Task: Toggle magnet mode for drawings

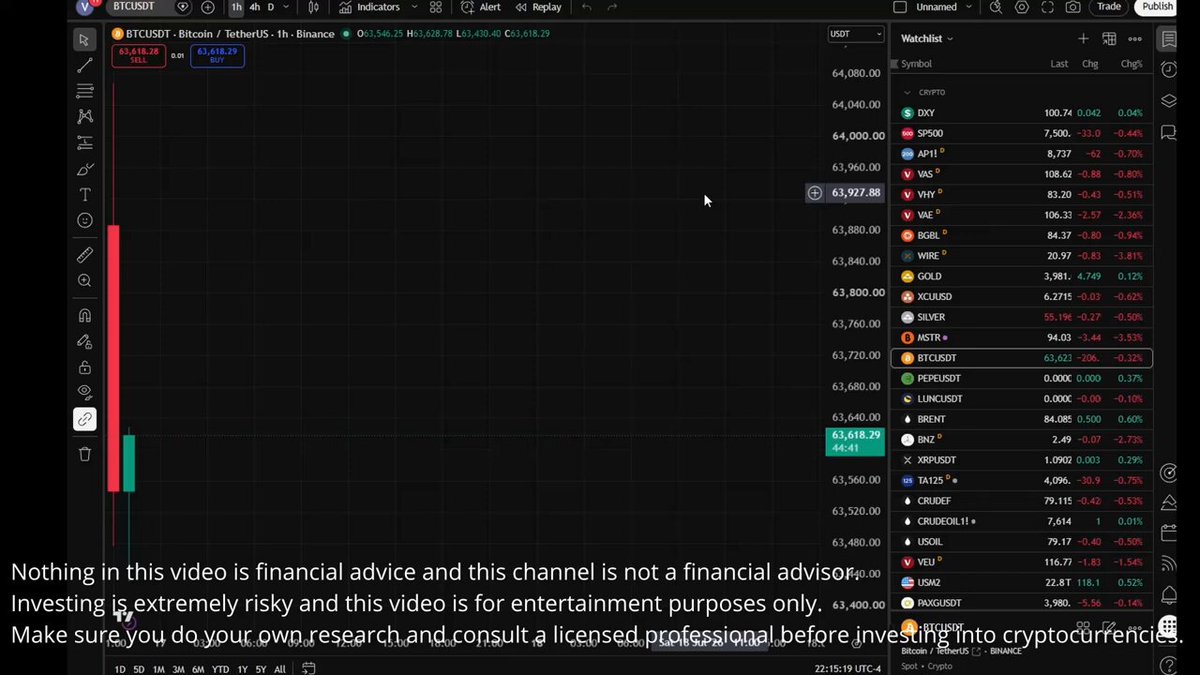Action: point(85,316)
